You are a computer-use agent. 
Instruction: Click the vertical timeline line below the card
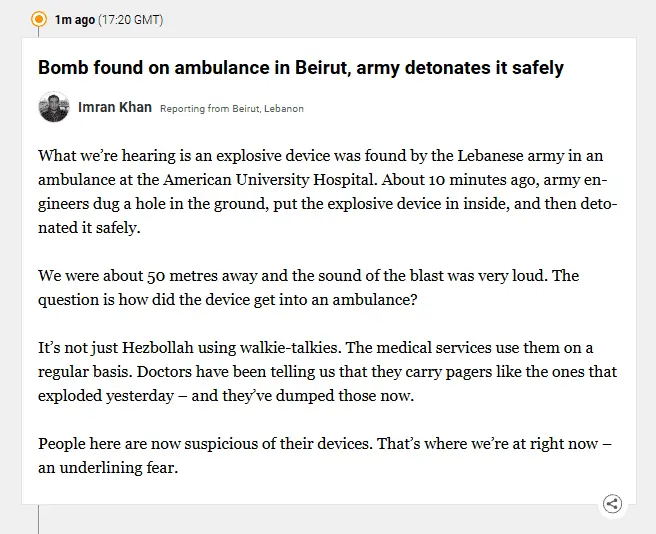39,520
